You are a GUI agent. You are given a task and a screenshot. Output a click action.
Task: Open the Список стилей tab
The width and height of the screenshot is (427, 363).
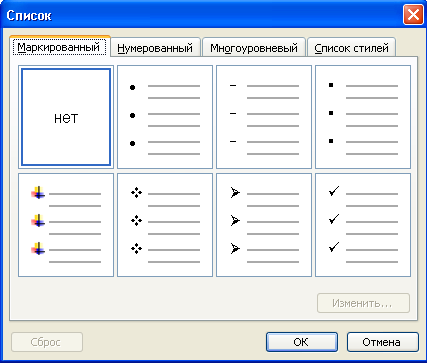tap(351, 48)
